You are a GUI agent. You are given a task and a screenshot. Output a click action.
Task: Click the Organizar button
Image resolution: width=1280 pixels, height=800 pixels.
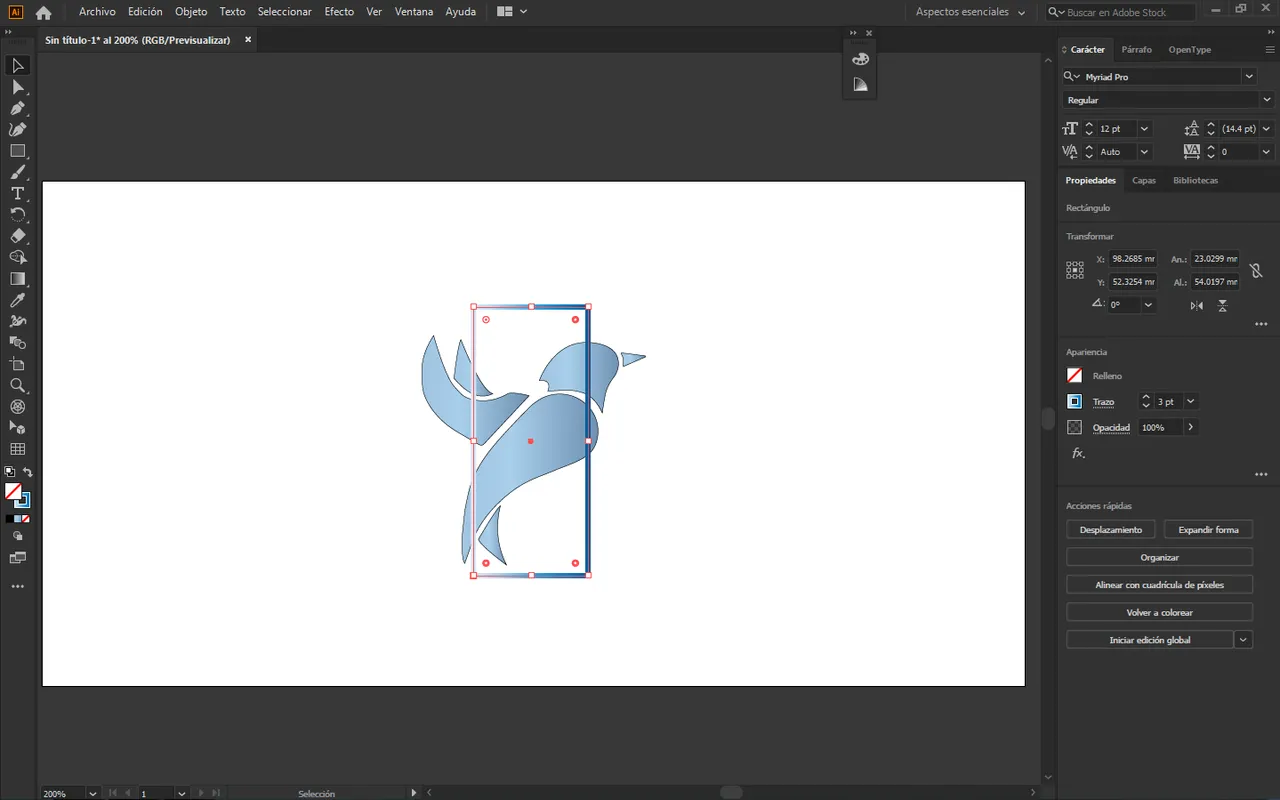pyautogui.click(x=1160, y=558)
